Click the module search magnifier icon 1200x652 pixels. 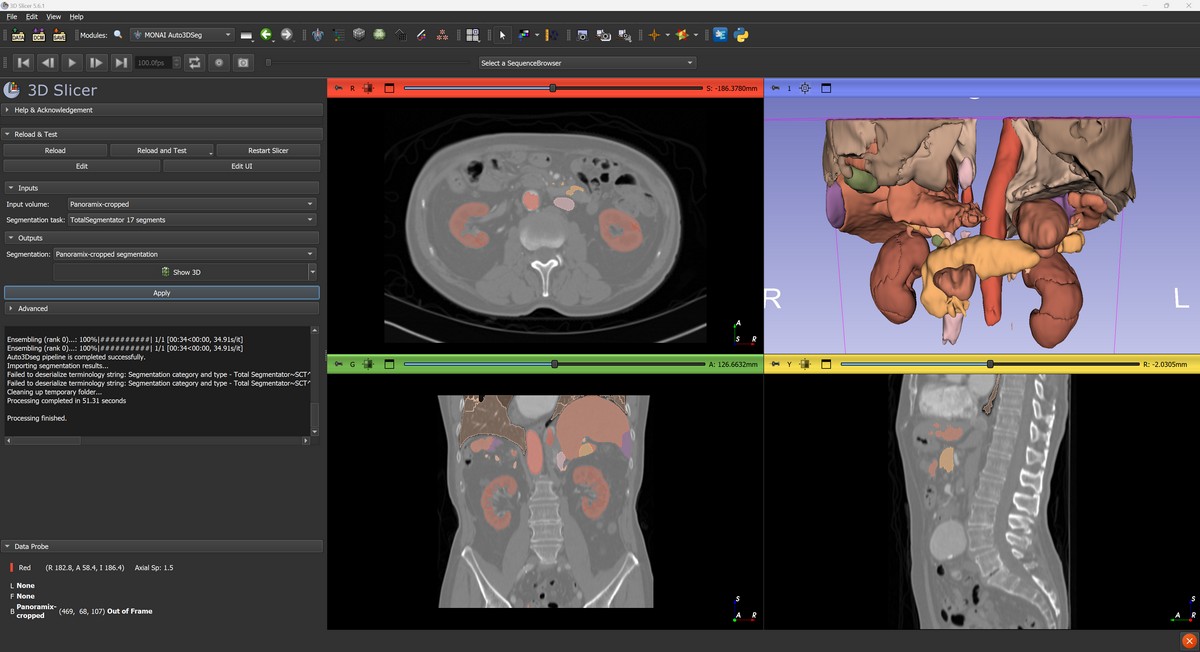pyautogui.click(x=118, y=35)
